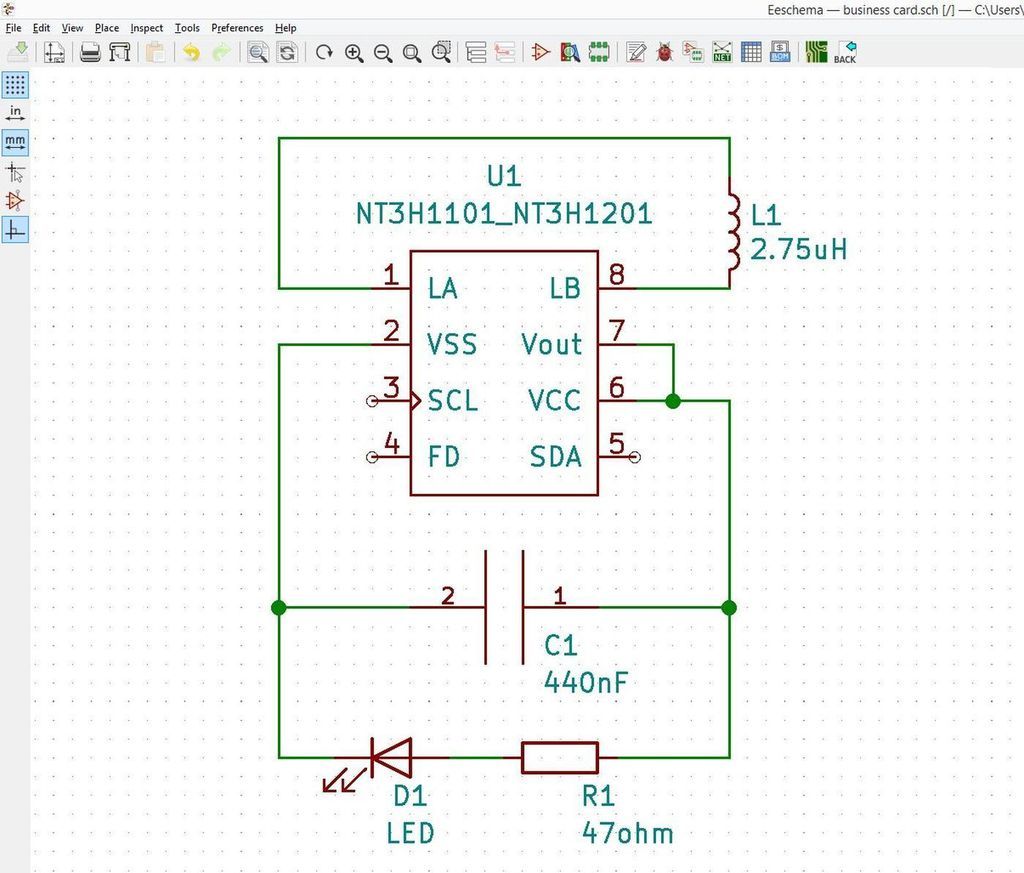1024x873 pixels.
Task: Generate the netlist
Action: [722, 52]
